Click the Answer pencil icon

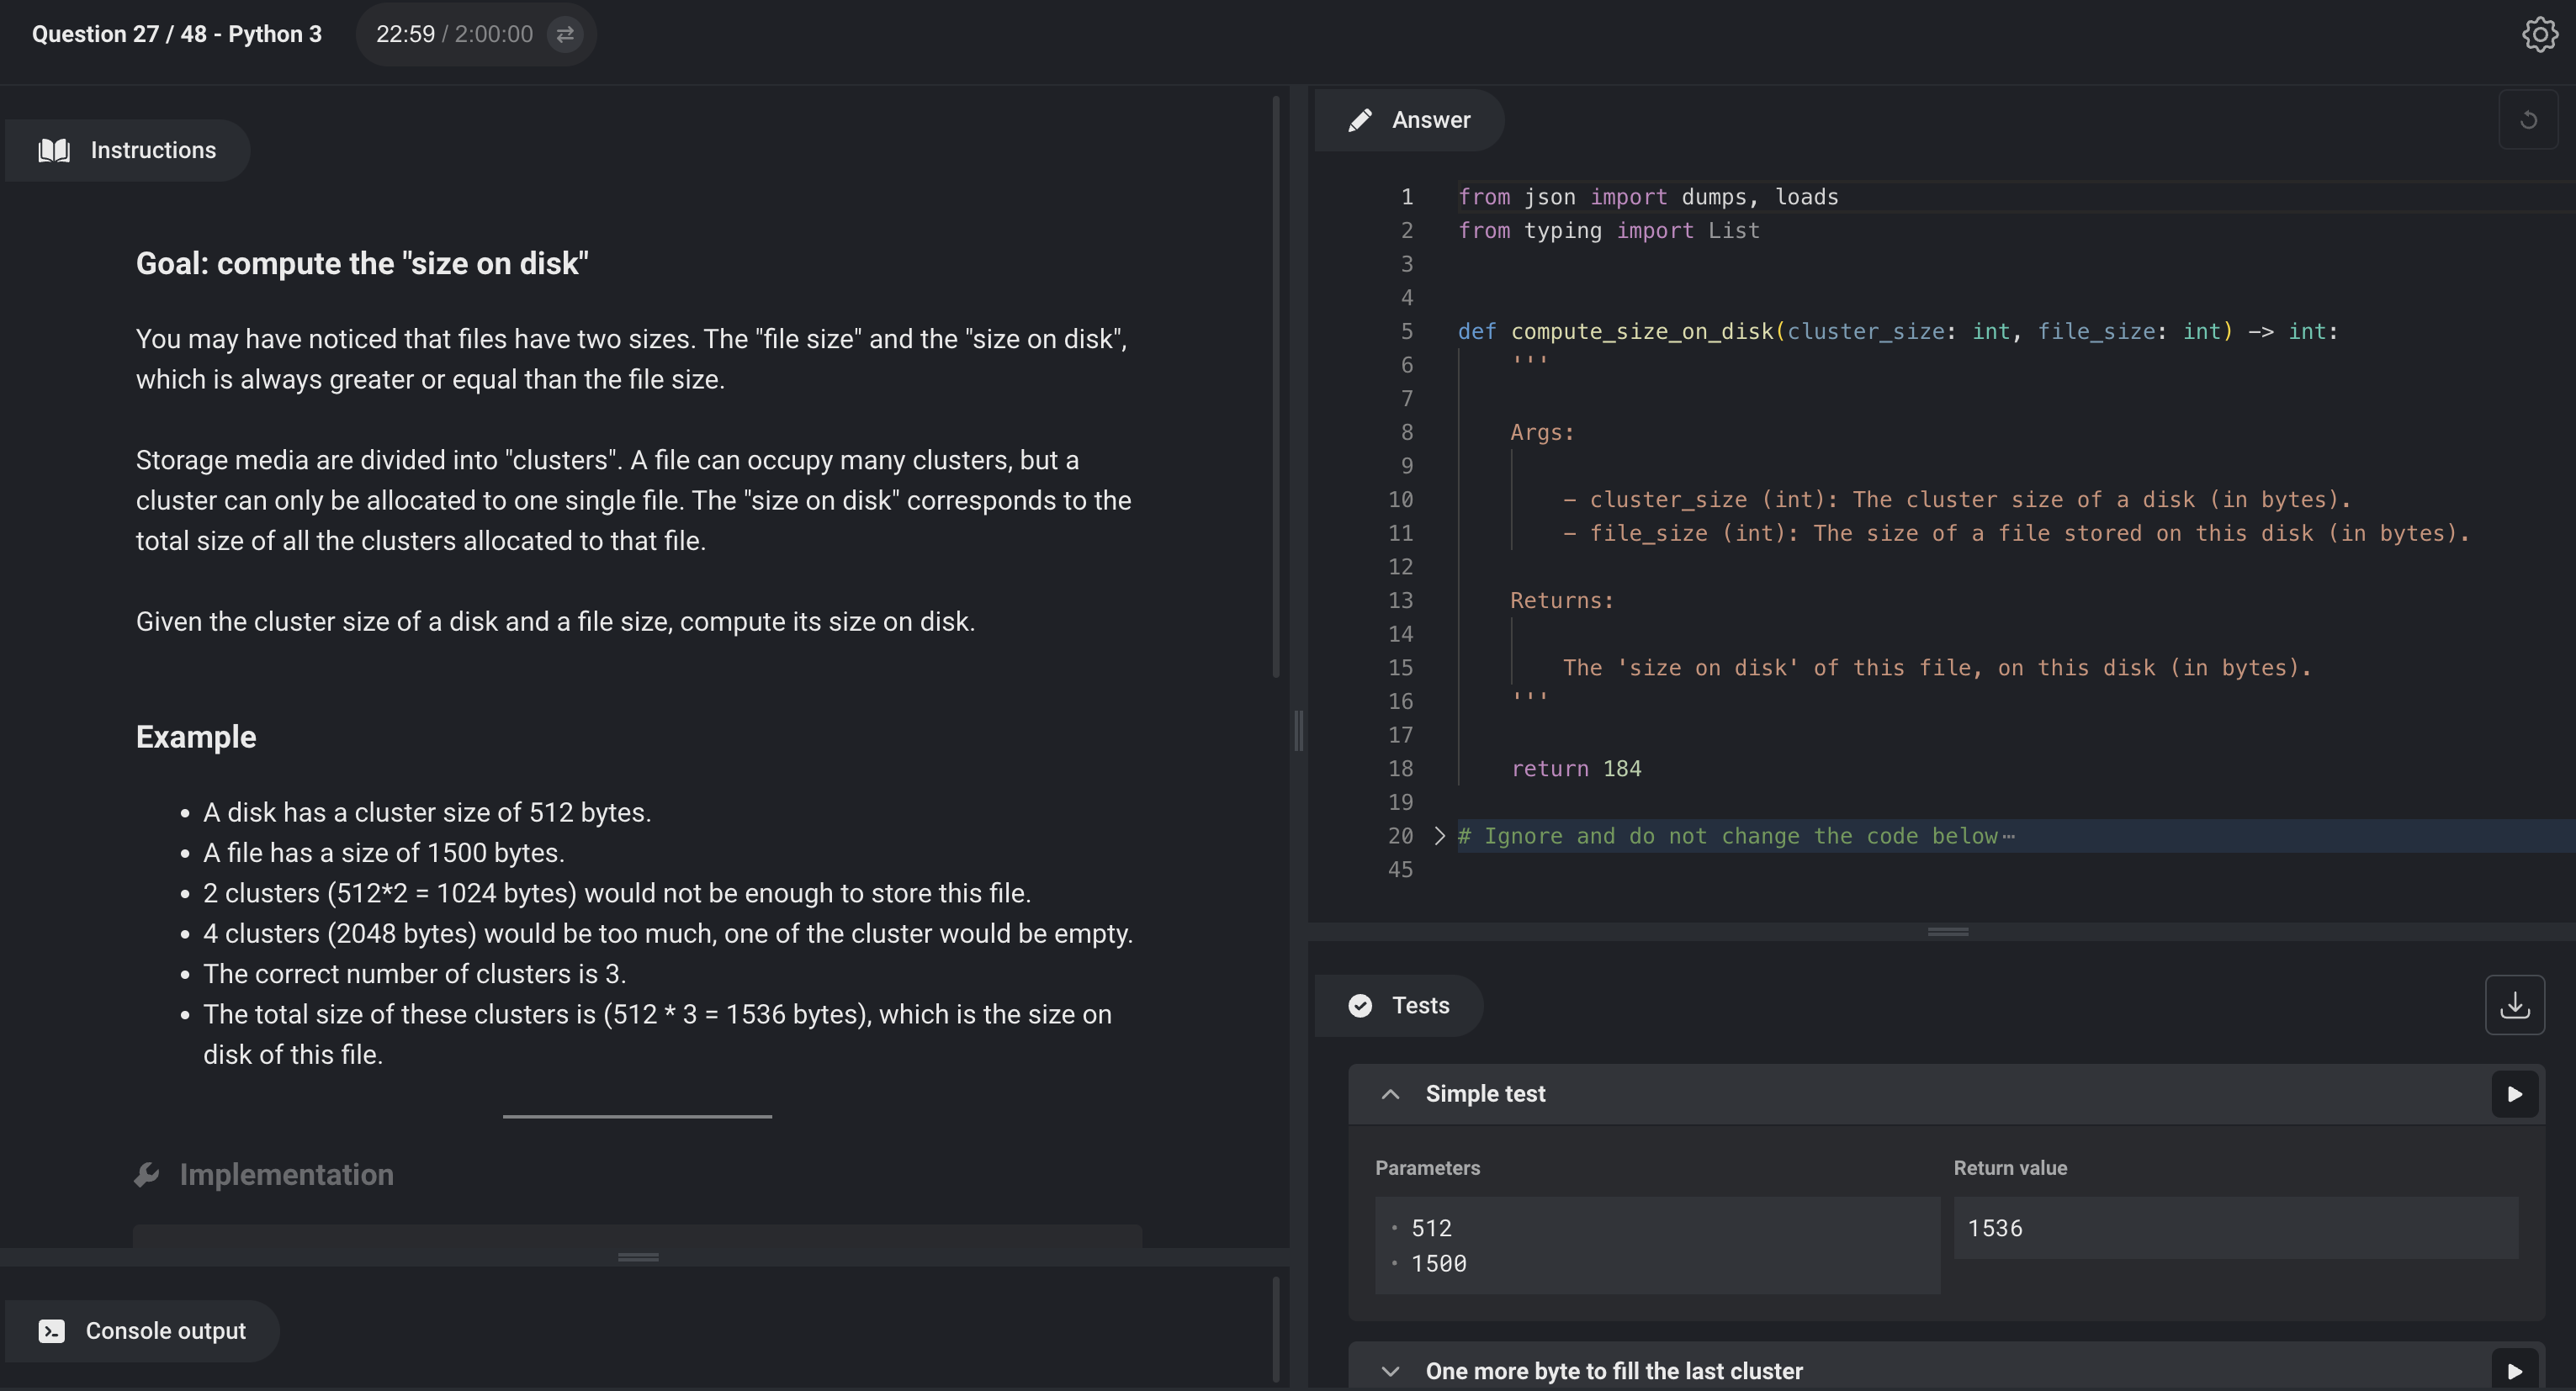pos(1360,120)
